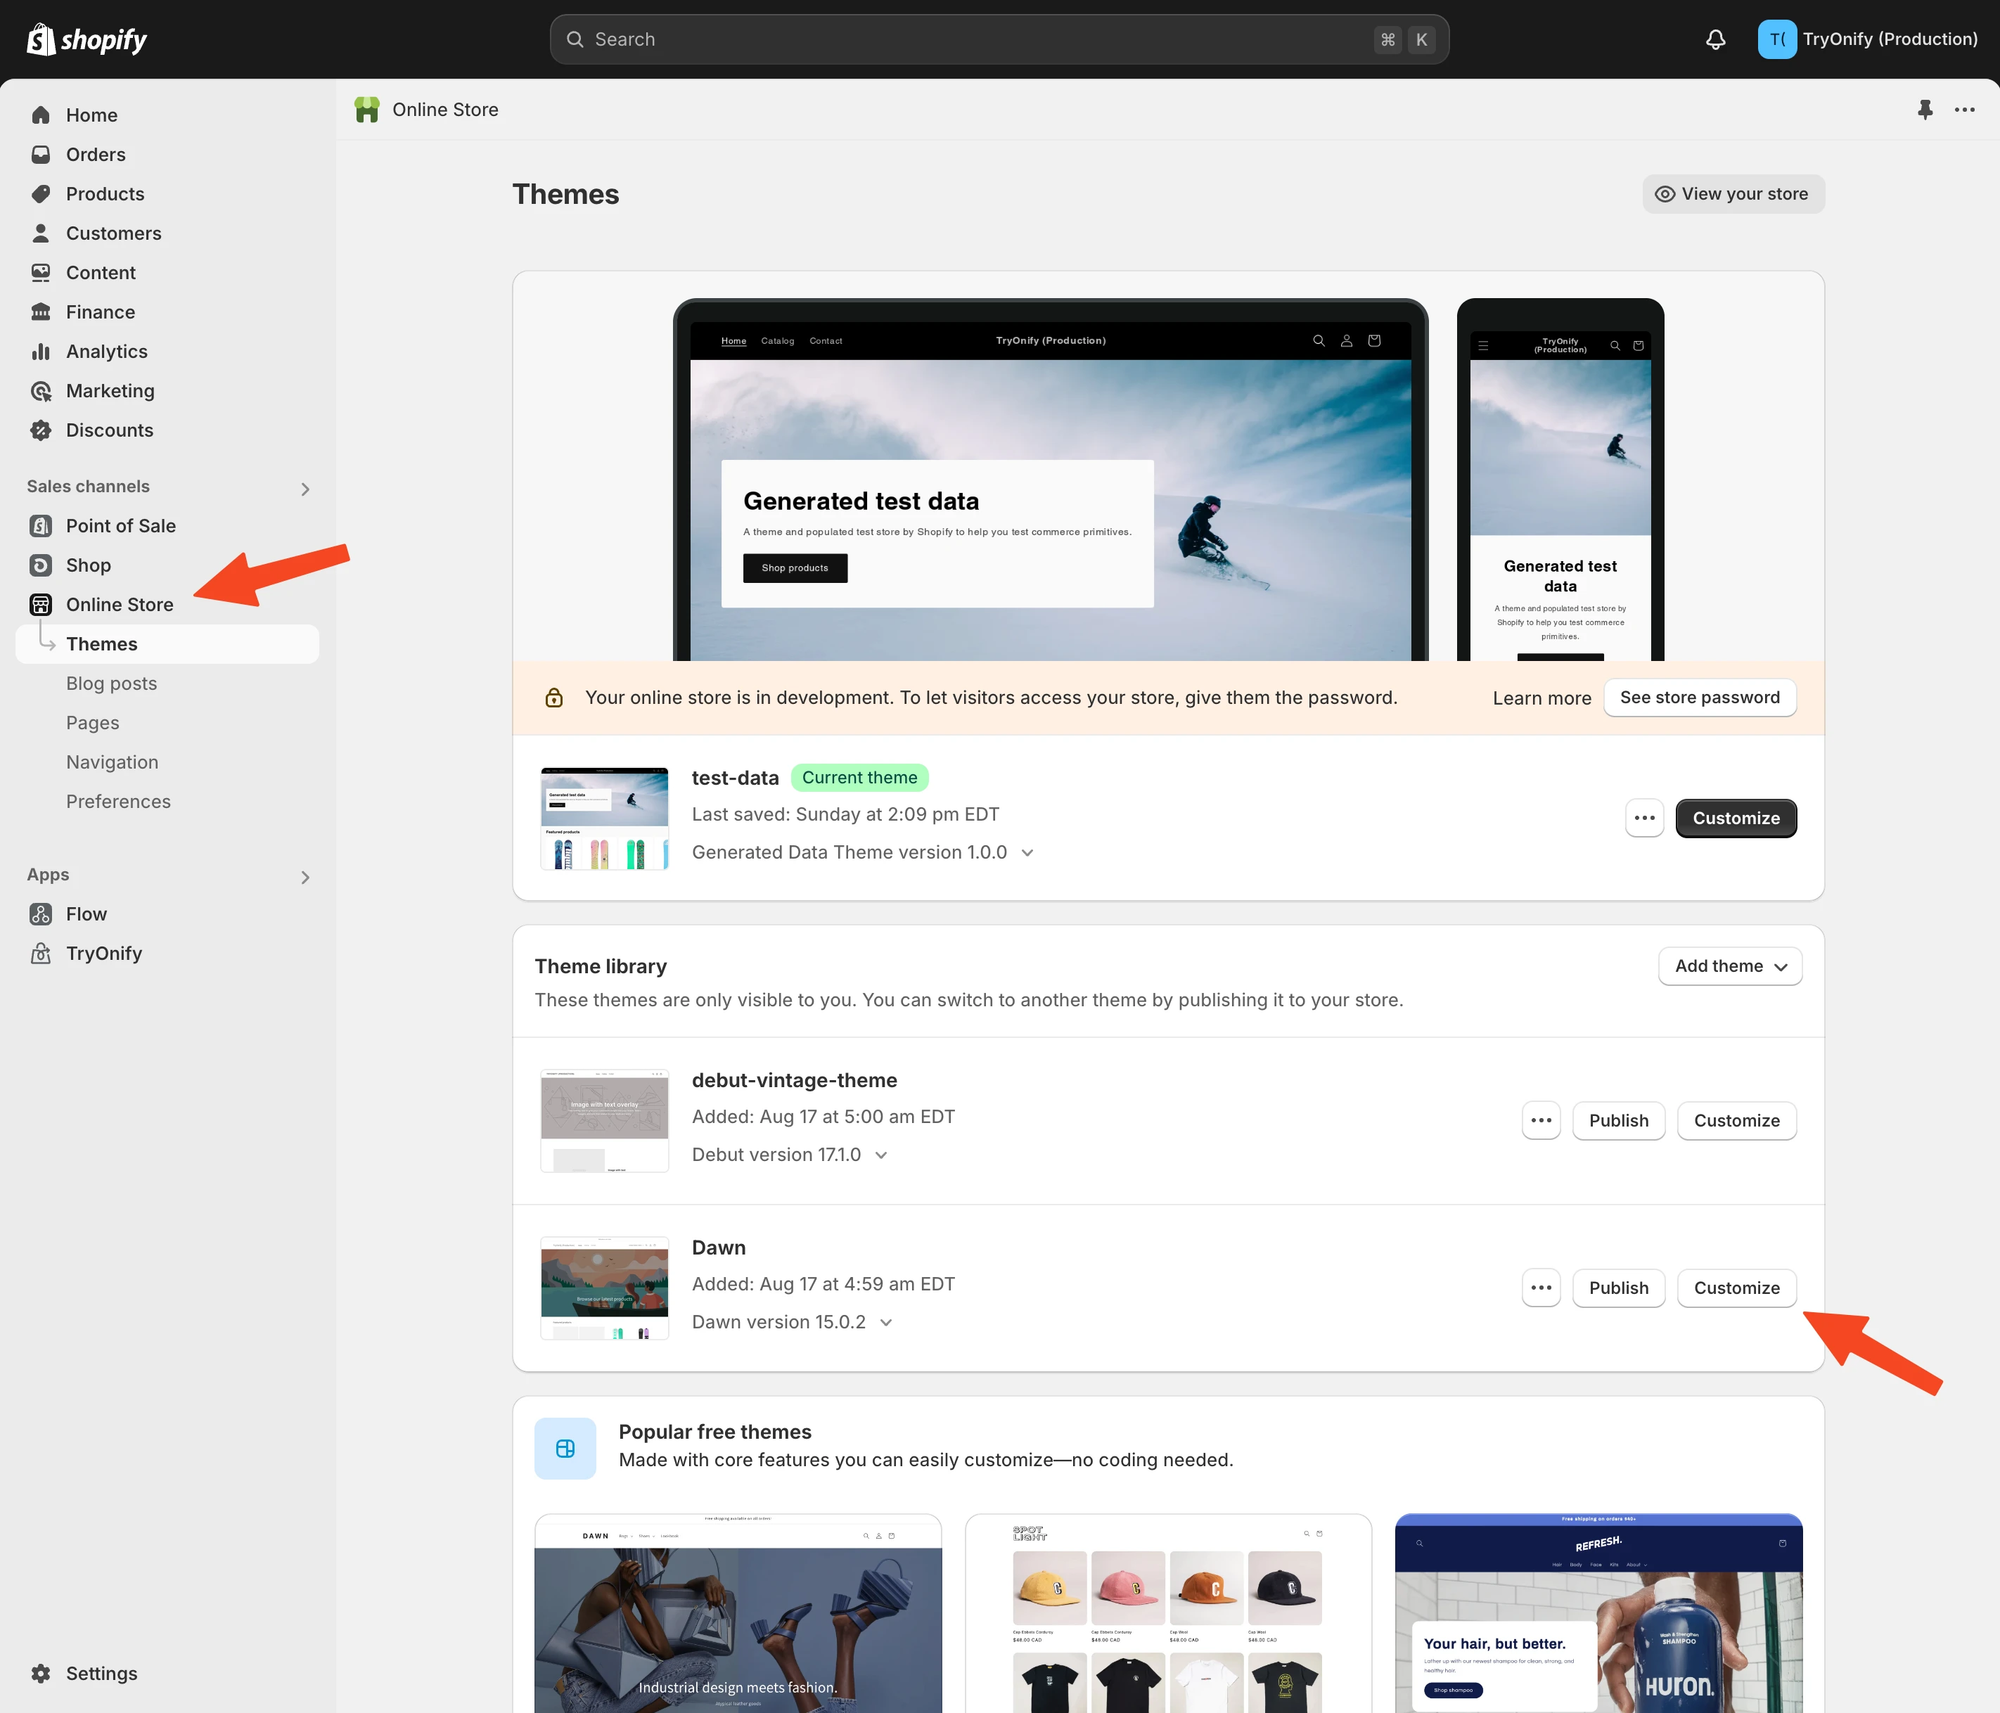
Task: Expand the Apps section
Action: [305, 877]
